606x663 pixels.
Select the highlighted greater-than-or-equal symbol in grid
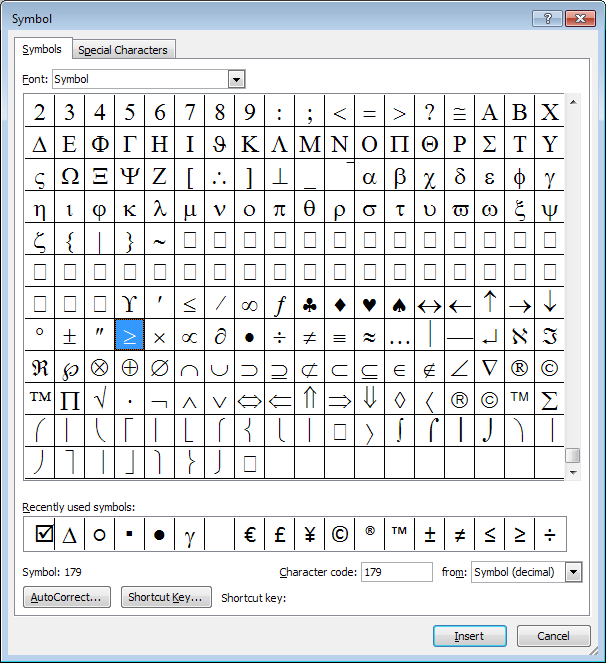tap(129, 335)
